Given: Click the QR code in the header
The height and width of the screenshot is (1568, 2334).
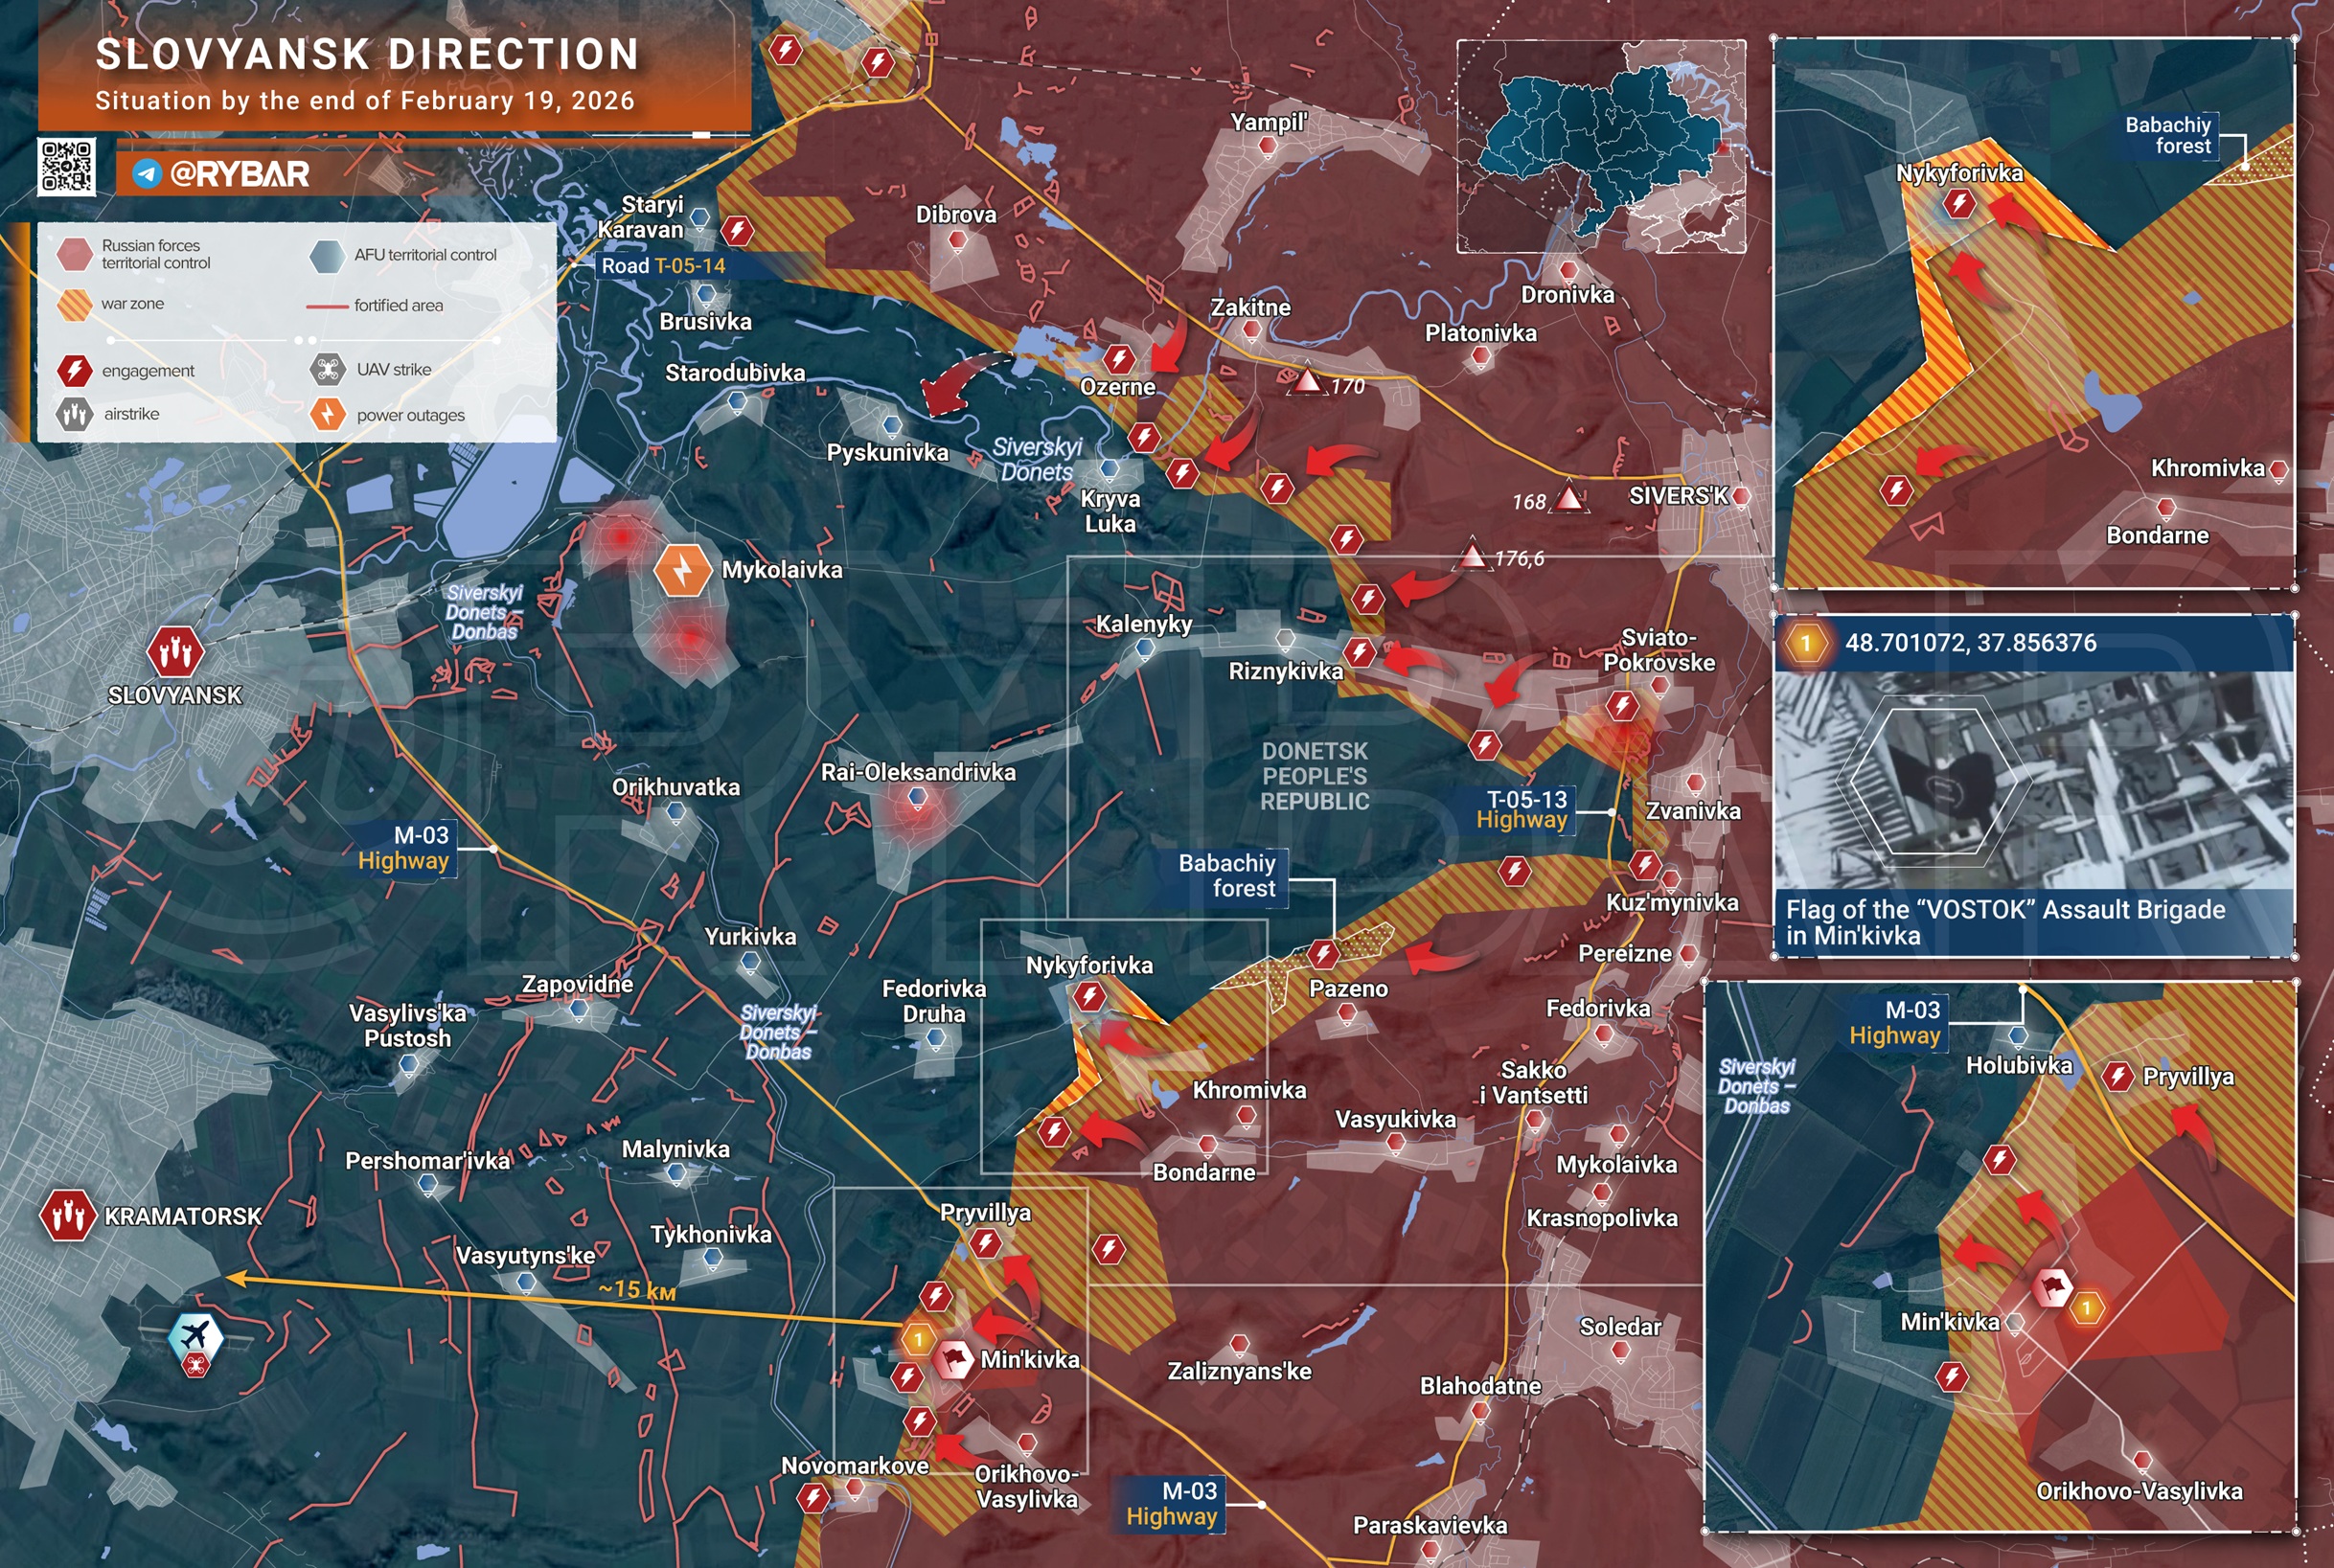Looking at the screenshot, I should tap(67, 166).
